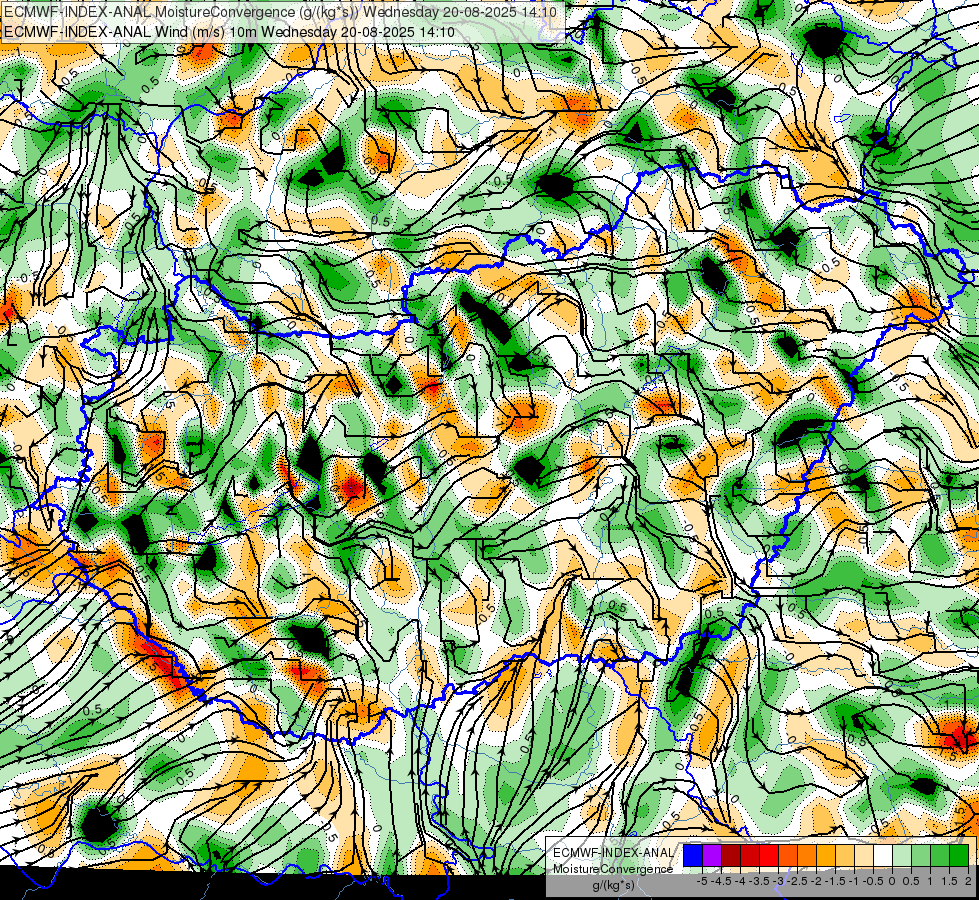Click the "-4" legend tick label
Screen dimensions: 979x900
coord(740,881)
